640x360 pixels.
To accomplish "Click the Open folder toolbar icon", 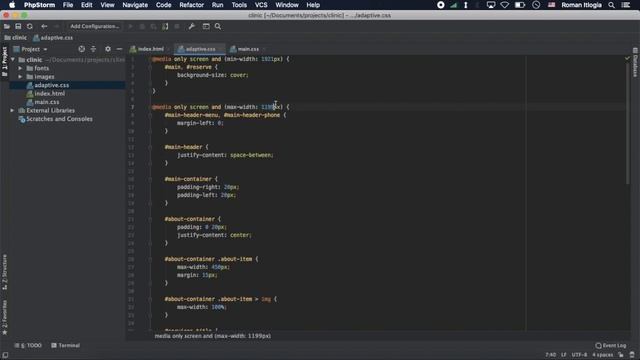I will (7, 27).
